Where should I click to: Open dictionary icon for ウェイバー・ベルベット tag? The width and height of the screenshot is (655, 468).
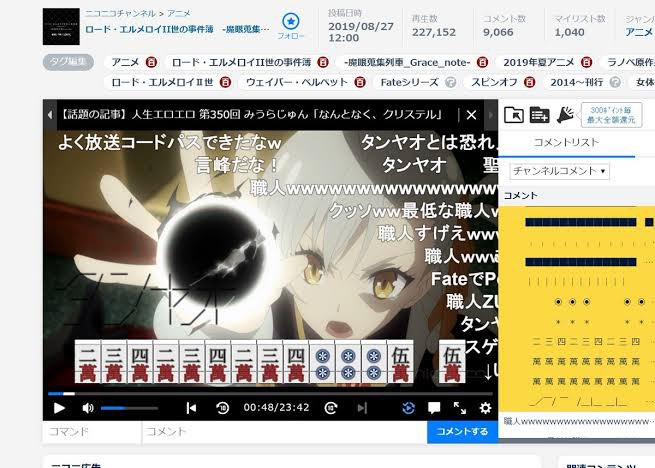(x=360, y=82)
